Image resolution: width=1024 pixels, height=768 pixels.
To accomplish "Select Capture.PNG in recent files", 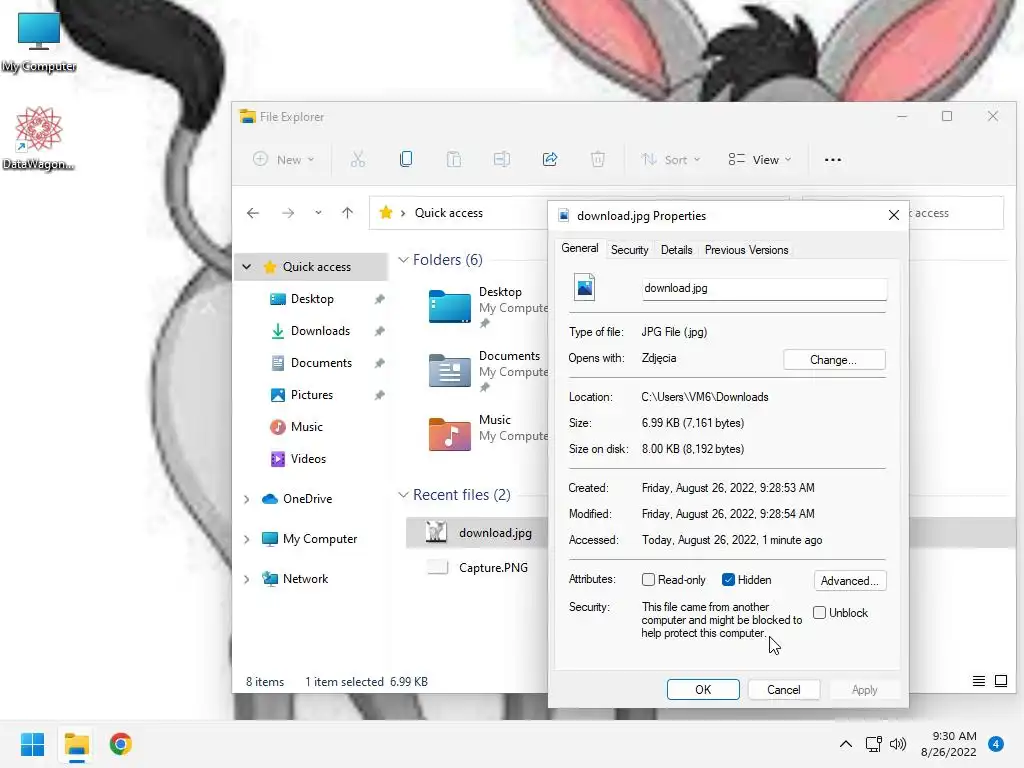I will point(478,568).
